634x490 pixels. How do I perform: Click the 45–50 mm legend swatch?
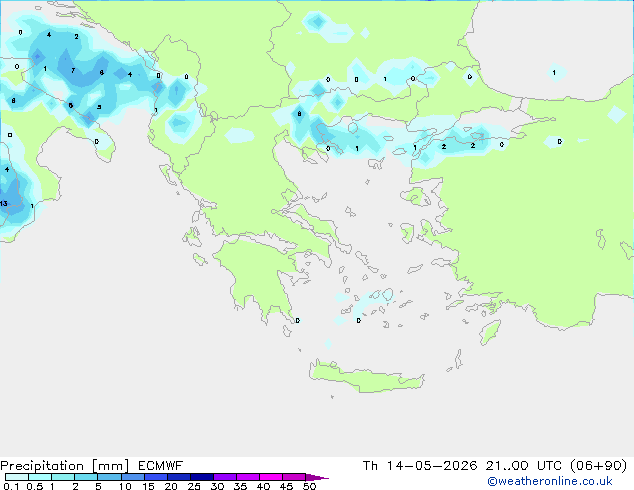pyautogui.click(x=294, y=477)
